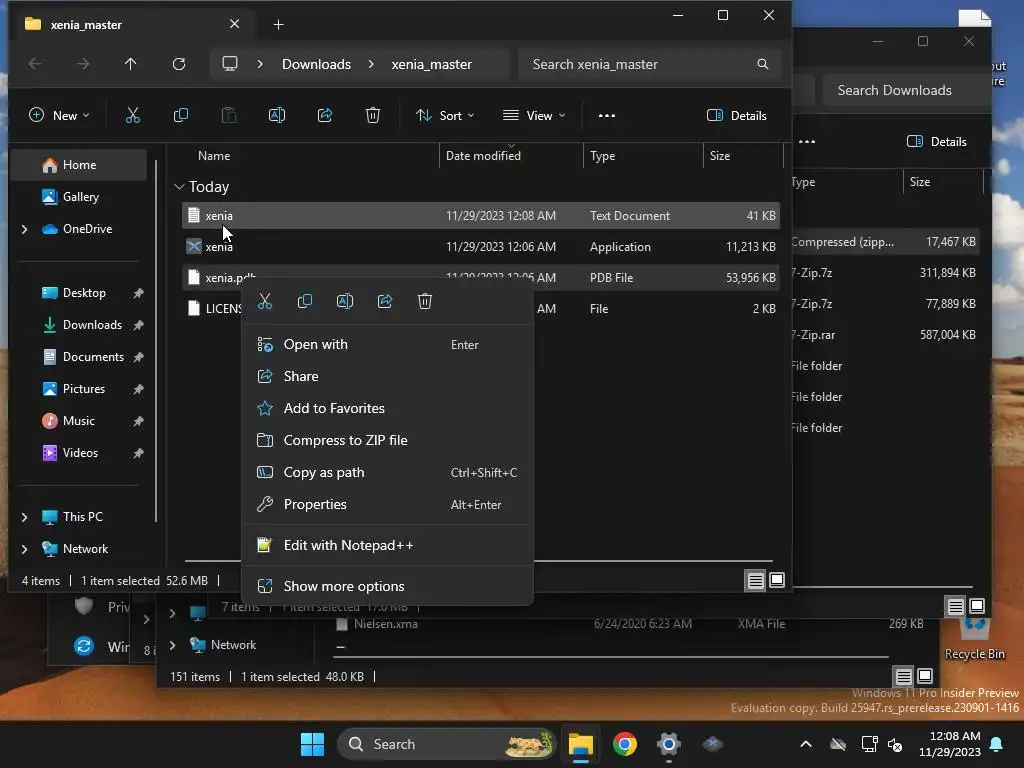Open pinned Videos folder
This screenshot has width=1024, height=768.
coord(80,453)
